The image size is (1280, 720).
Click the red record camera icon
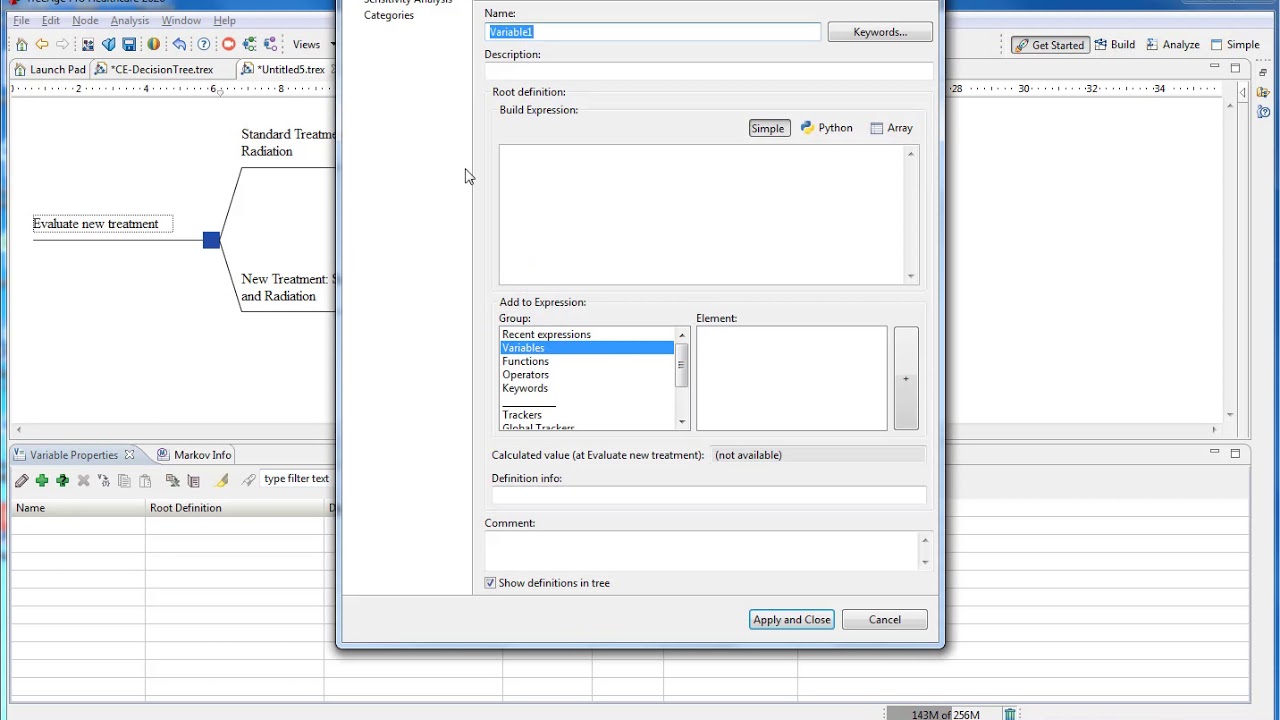229,44
